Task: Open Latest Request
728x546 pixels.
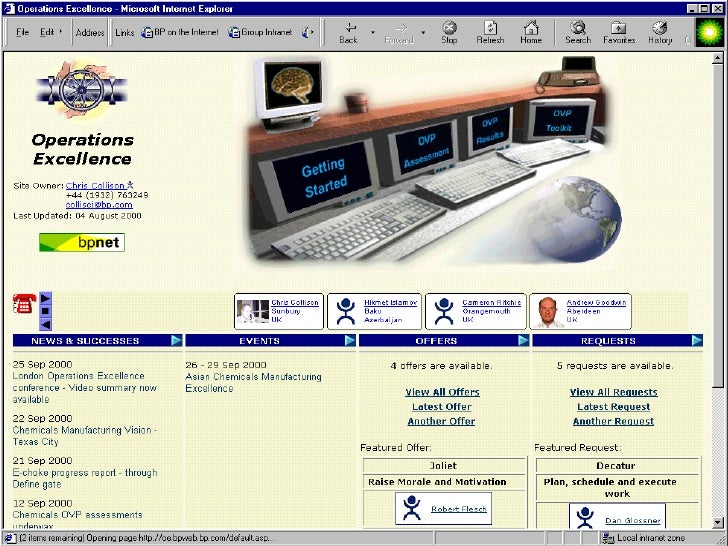Action: (x=613, y=407)
